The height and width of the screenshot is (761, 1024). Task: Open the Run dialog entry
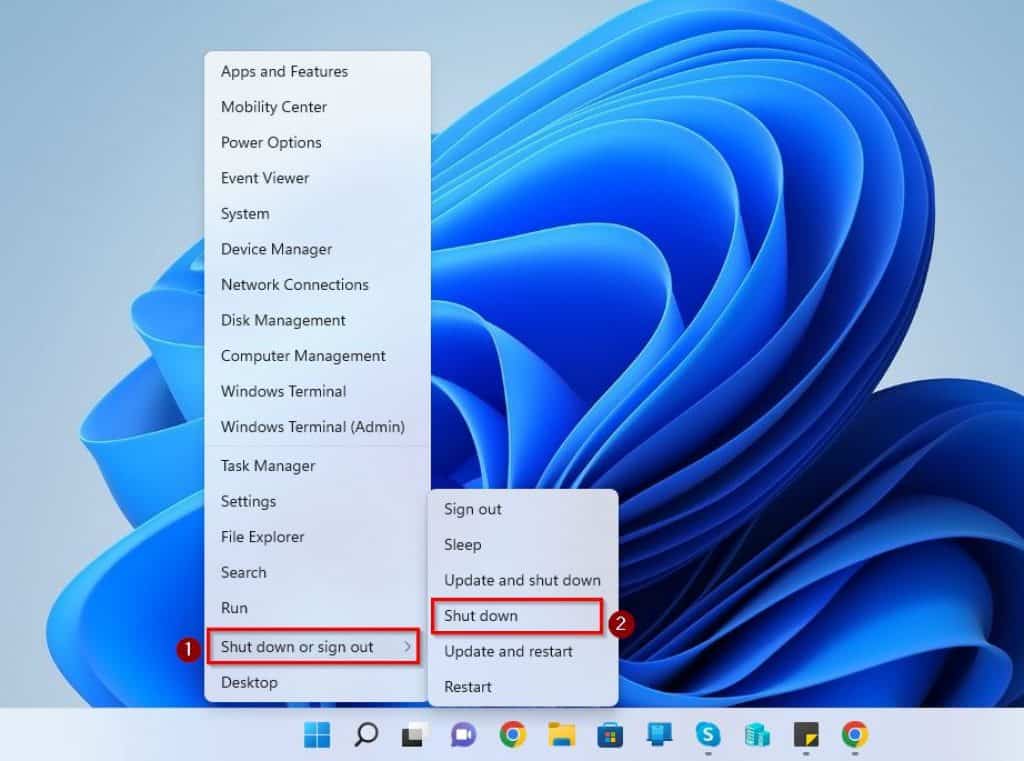317,608
